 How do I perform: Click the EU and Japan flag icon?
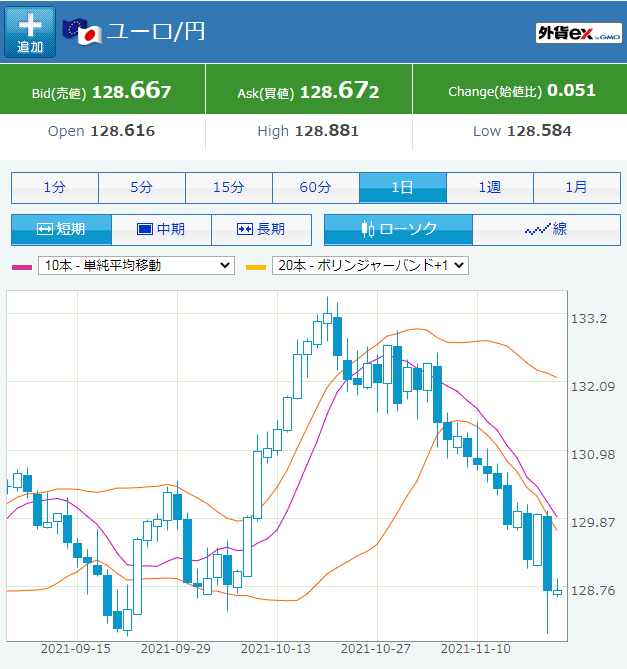[82, 32]
